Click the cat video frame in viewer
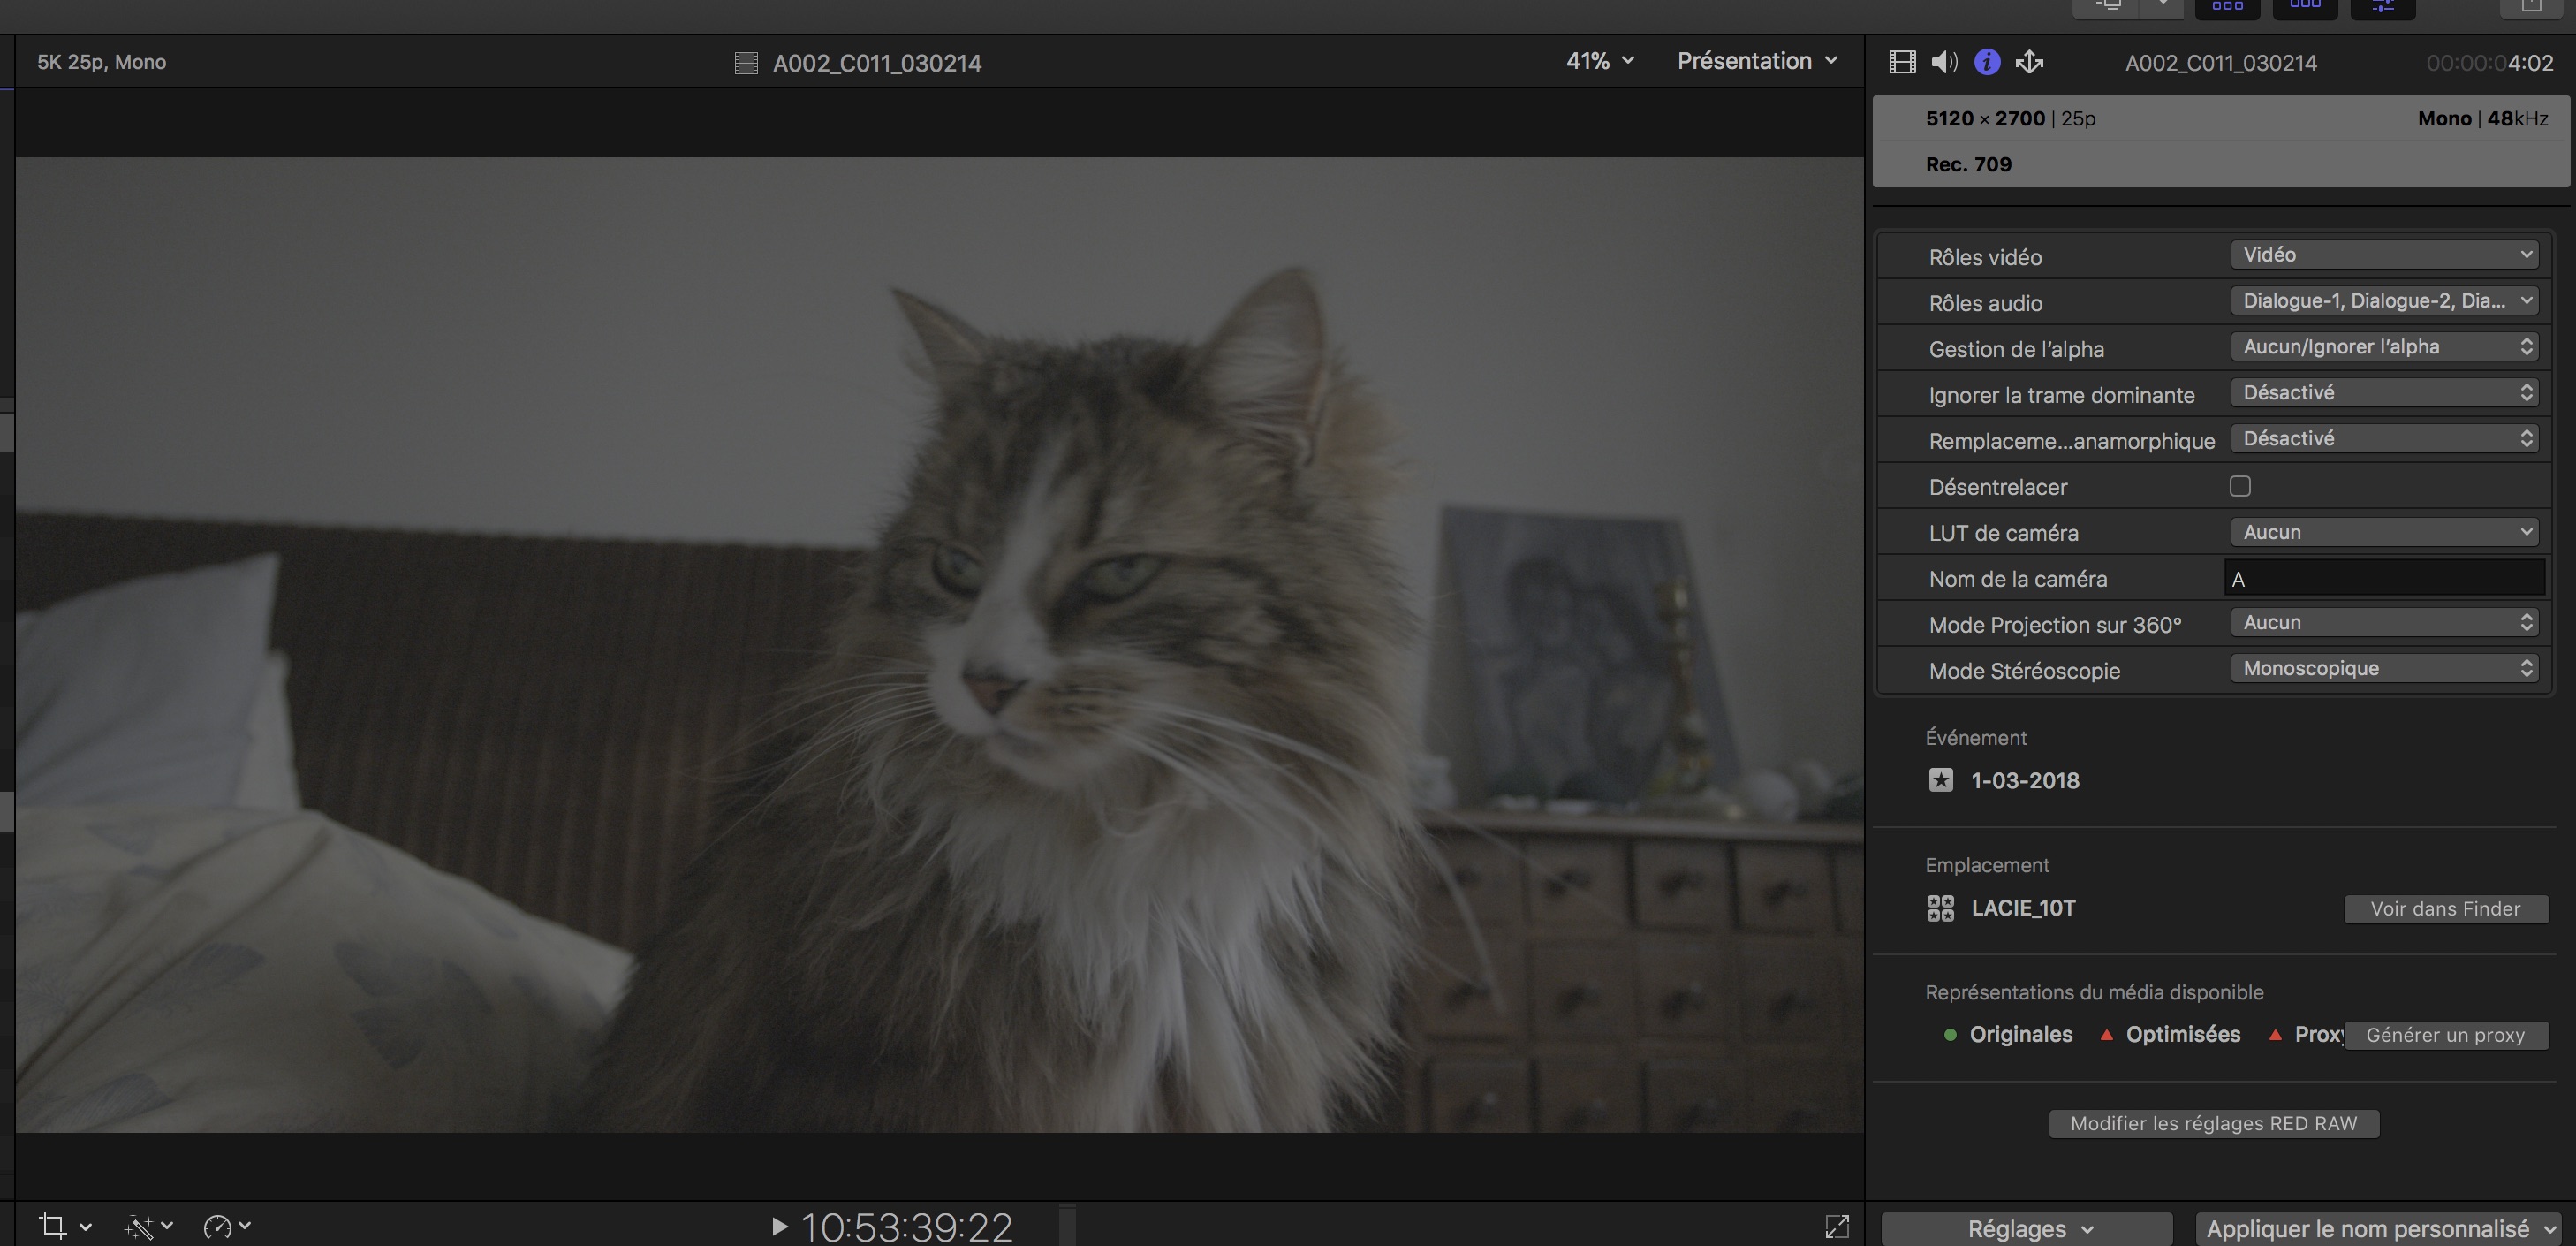 point(939,644)
